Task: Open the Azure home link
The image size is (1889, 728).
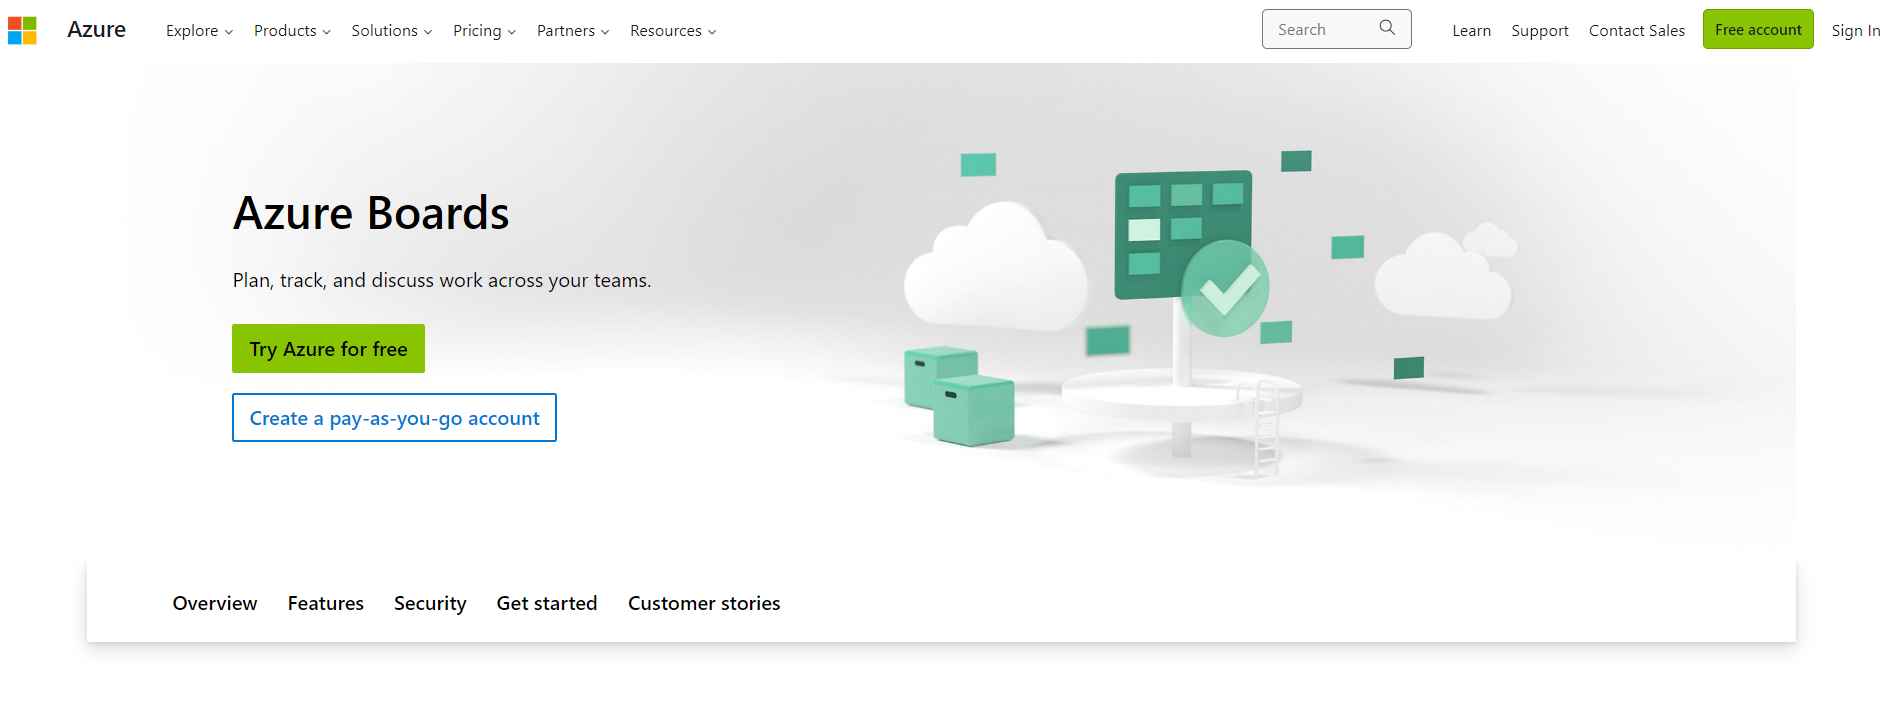Action: [96, 30]
